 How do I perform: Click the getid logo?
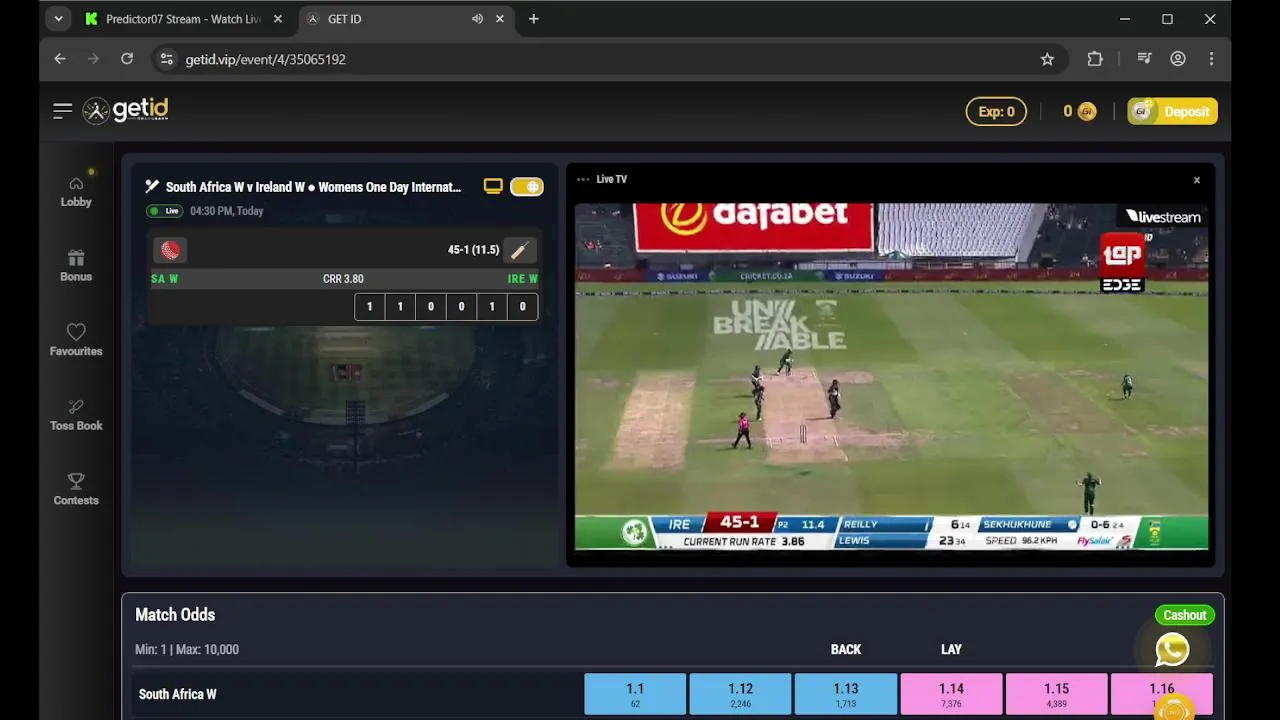tap(126, 110)
